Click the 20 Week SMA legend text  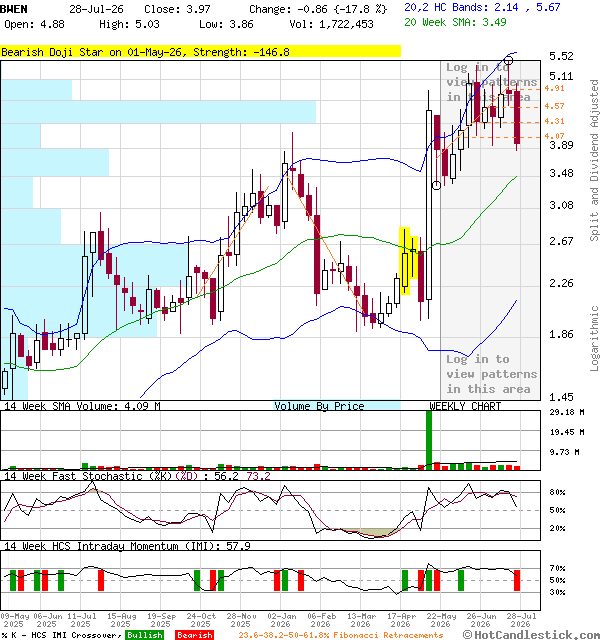pos(455,22)
